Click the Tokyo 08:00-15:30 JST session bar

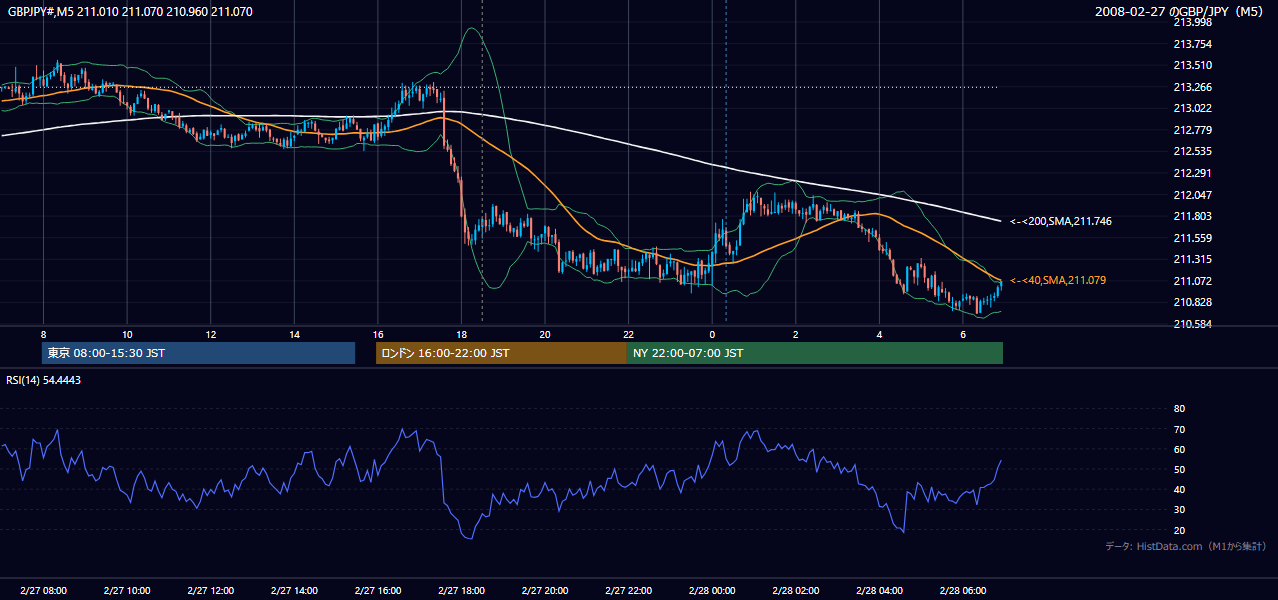click(x=198, y=353)
